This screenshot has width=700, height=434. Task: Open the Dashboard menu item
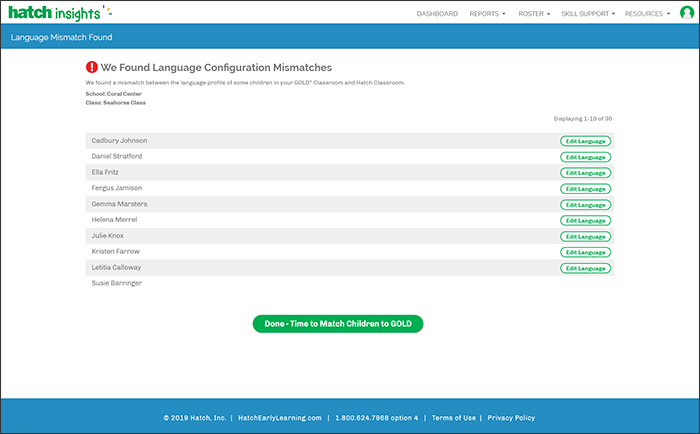click(x=437, y=14)
